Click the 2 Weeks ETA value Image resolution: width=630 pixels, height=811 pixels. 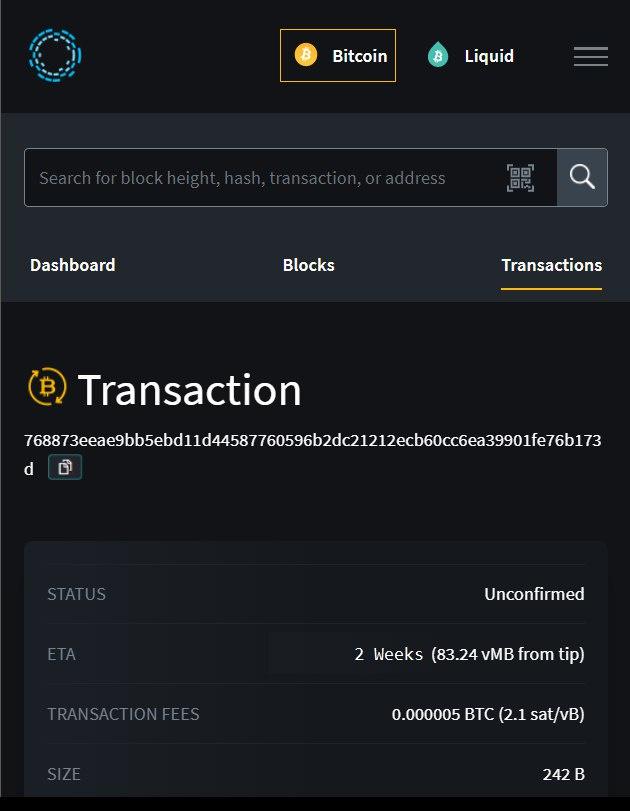pyautogui.click(x=389, y=655)
